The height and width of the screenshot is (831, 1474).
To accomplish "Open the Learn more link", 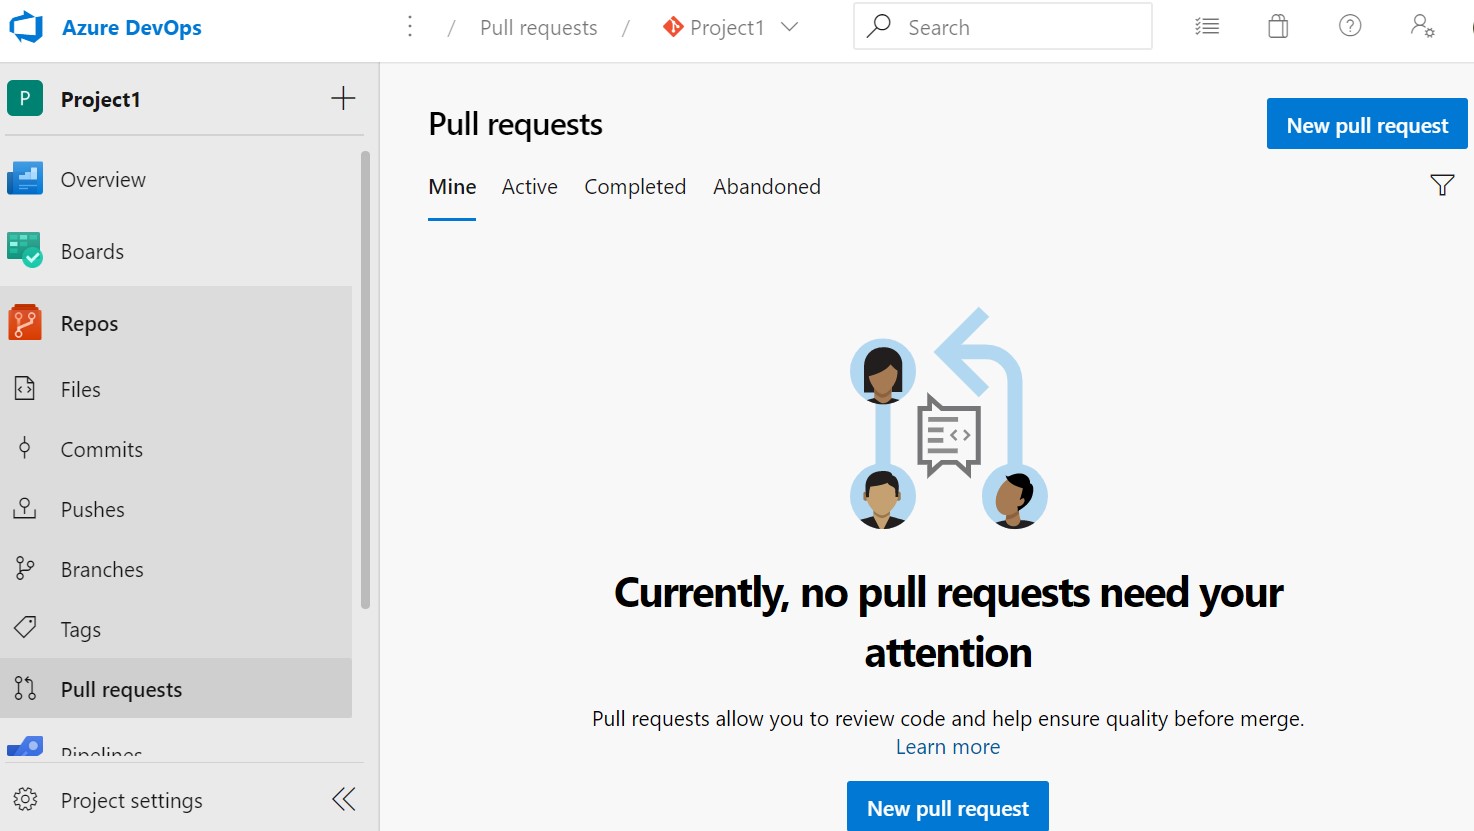I will pyautogui.click(x=947, y=746).
